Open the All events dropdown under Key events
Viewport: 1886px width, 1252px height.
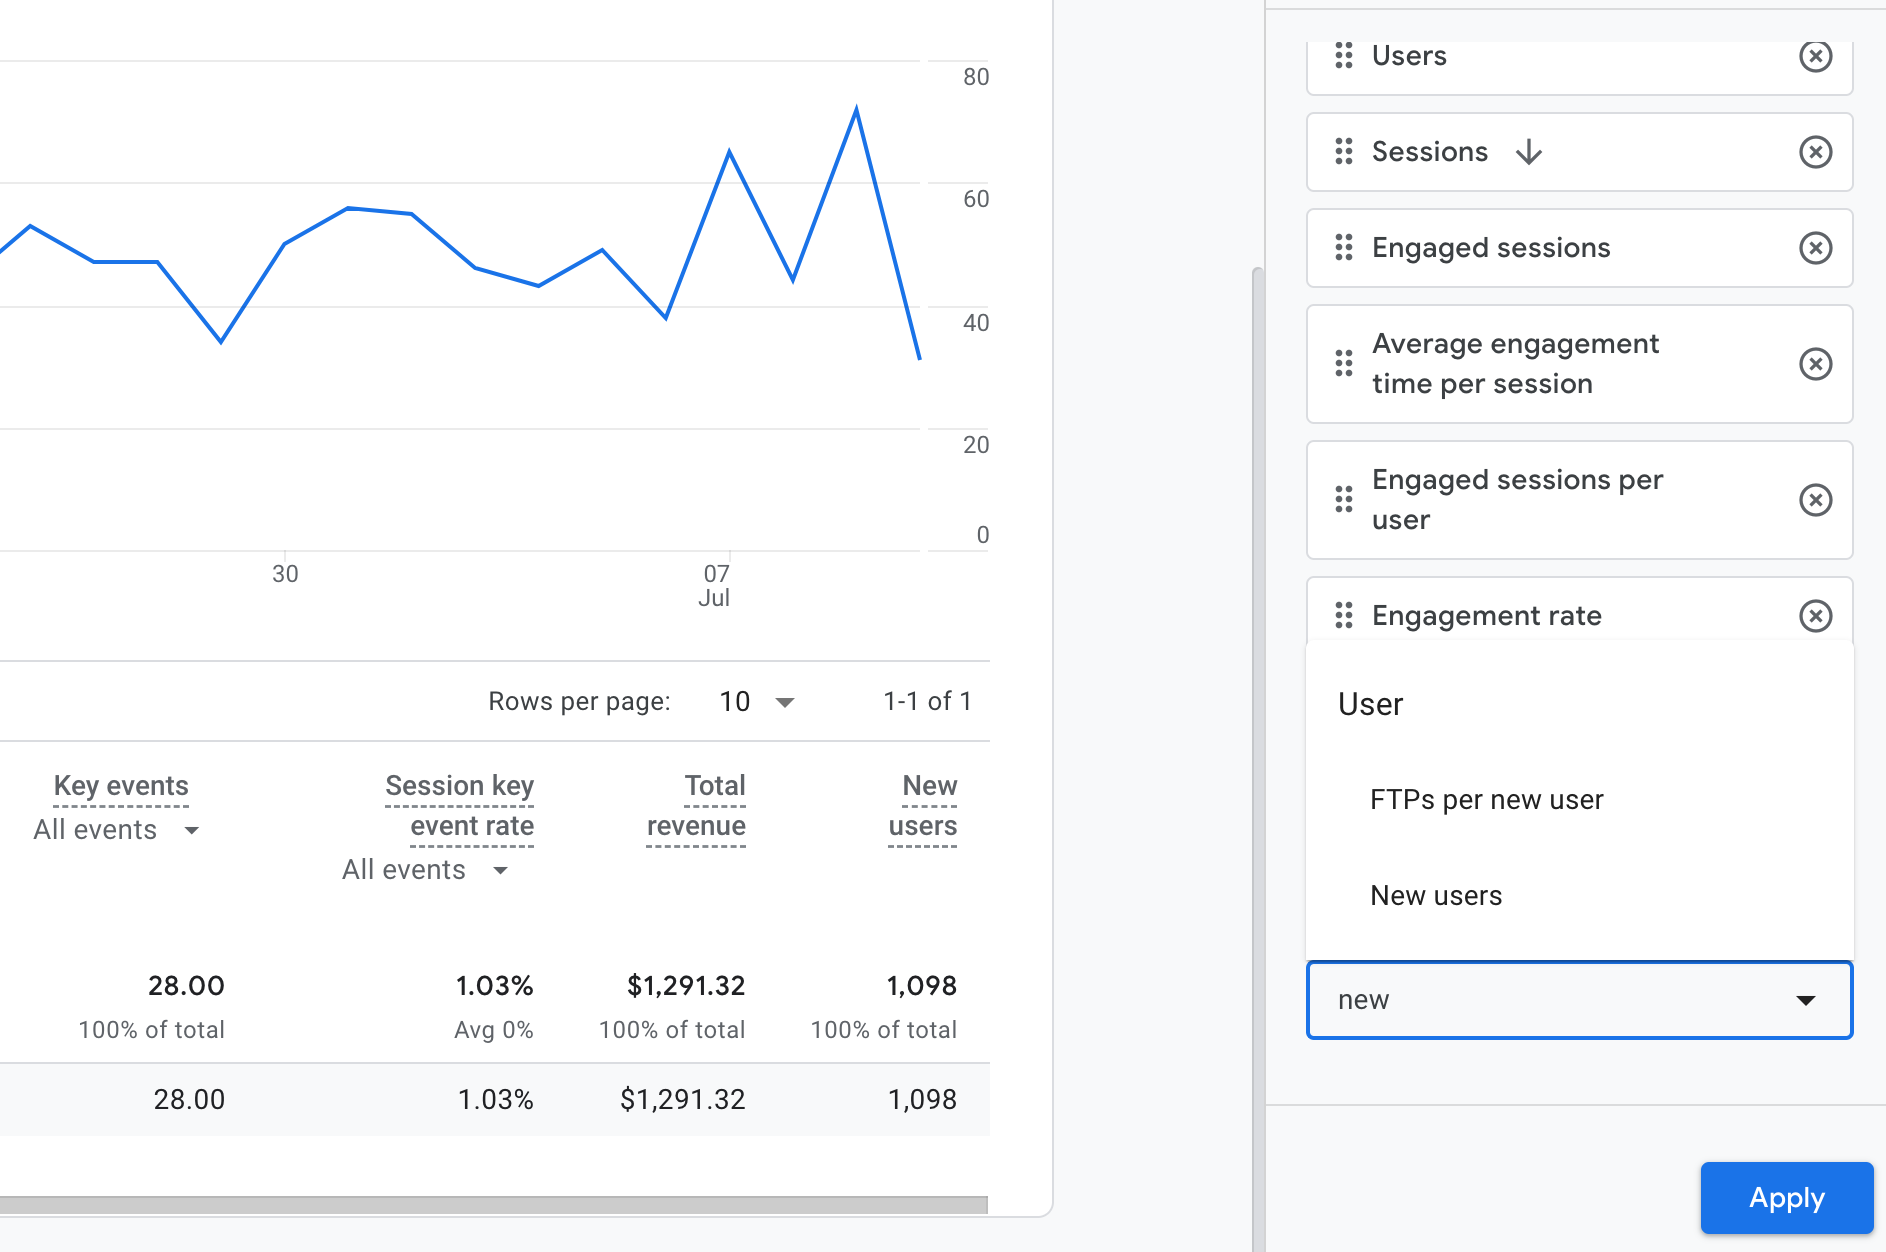click(x=119, y=829)
